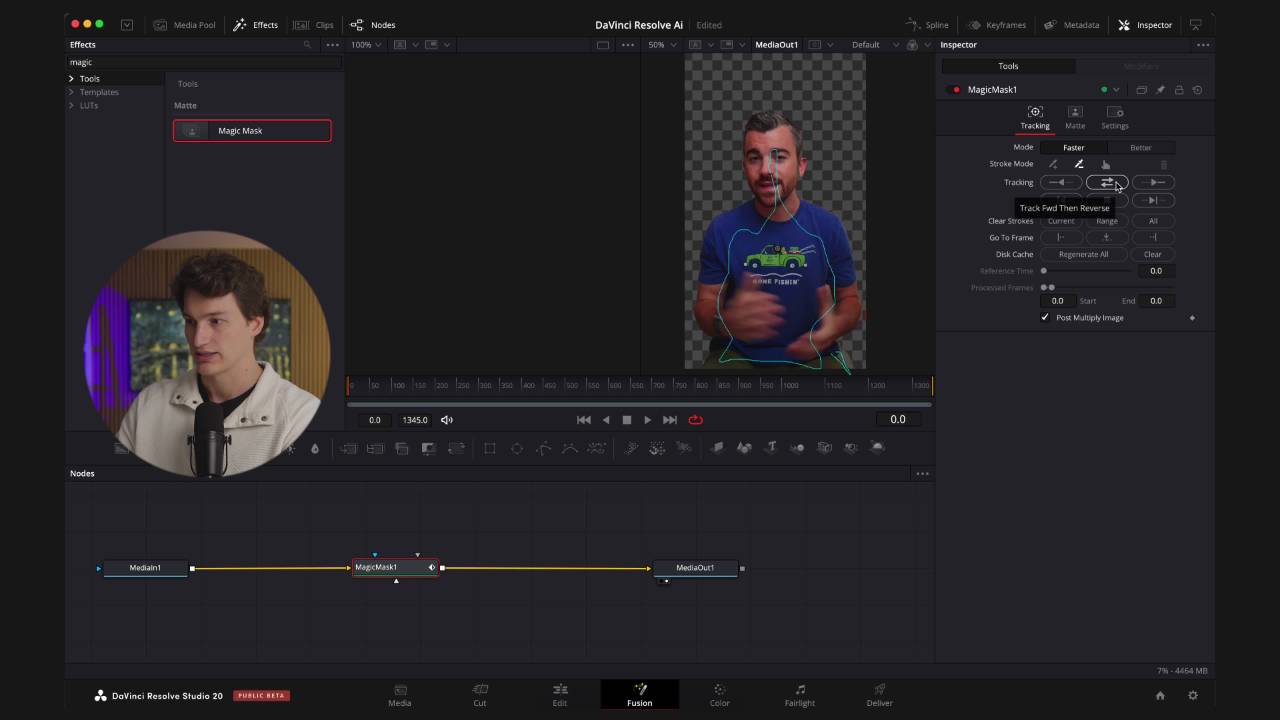
Task: Click Regenerate All disk cache button
Action: pyautogui.click(x=1083, y=254)
